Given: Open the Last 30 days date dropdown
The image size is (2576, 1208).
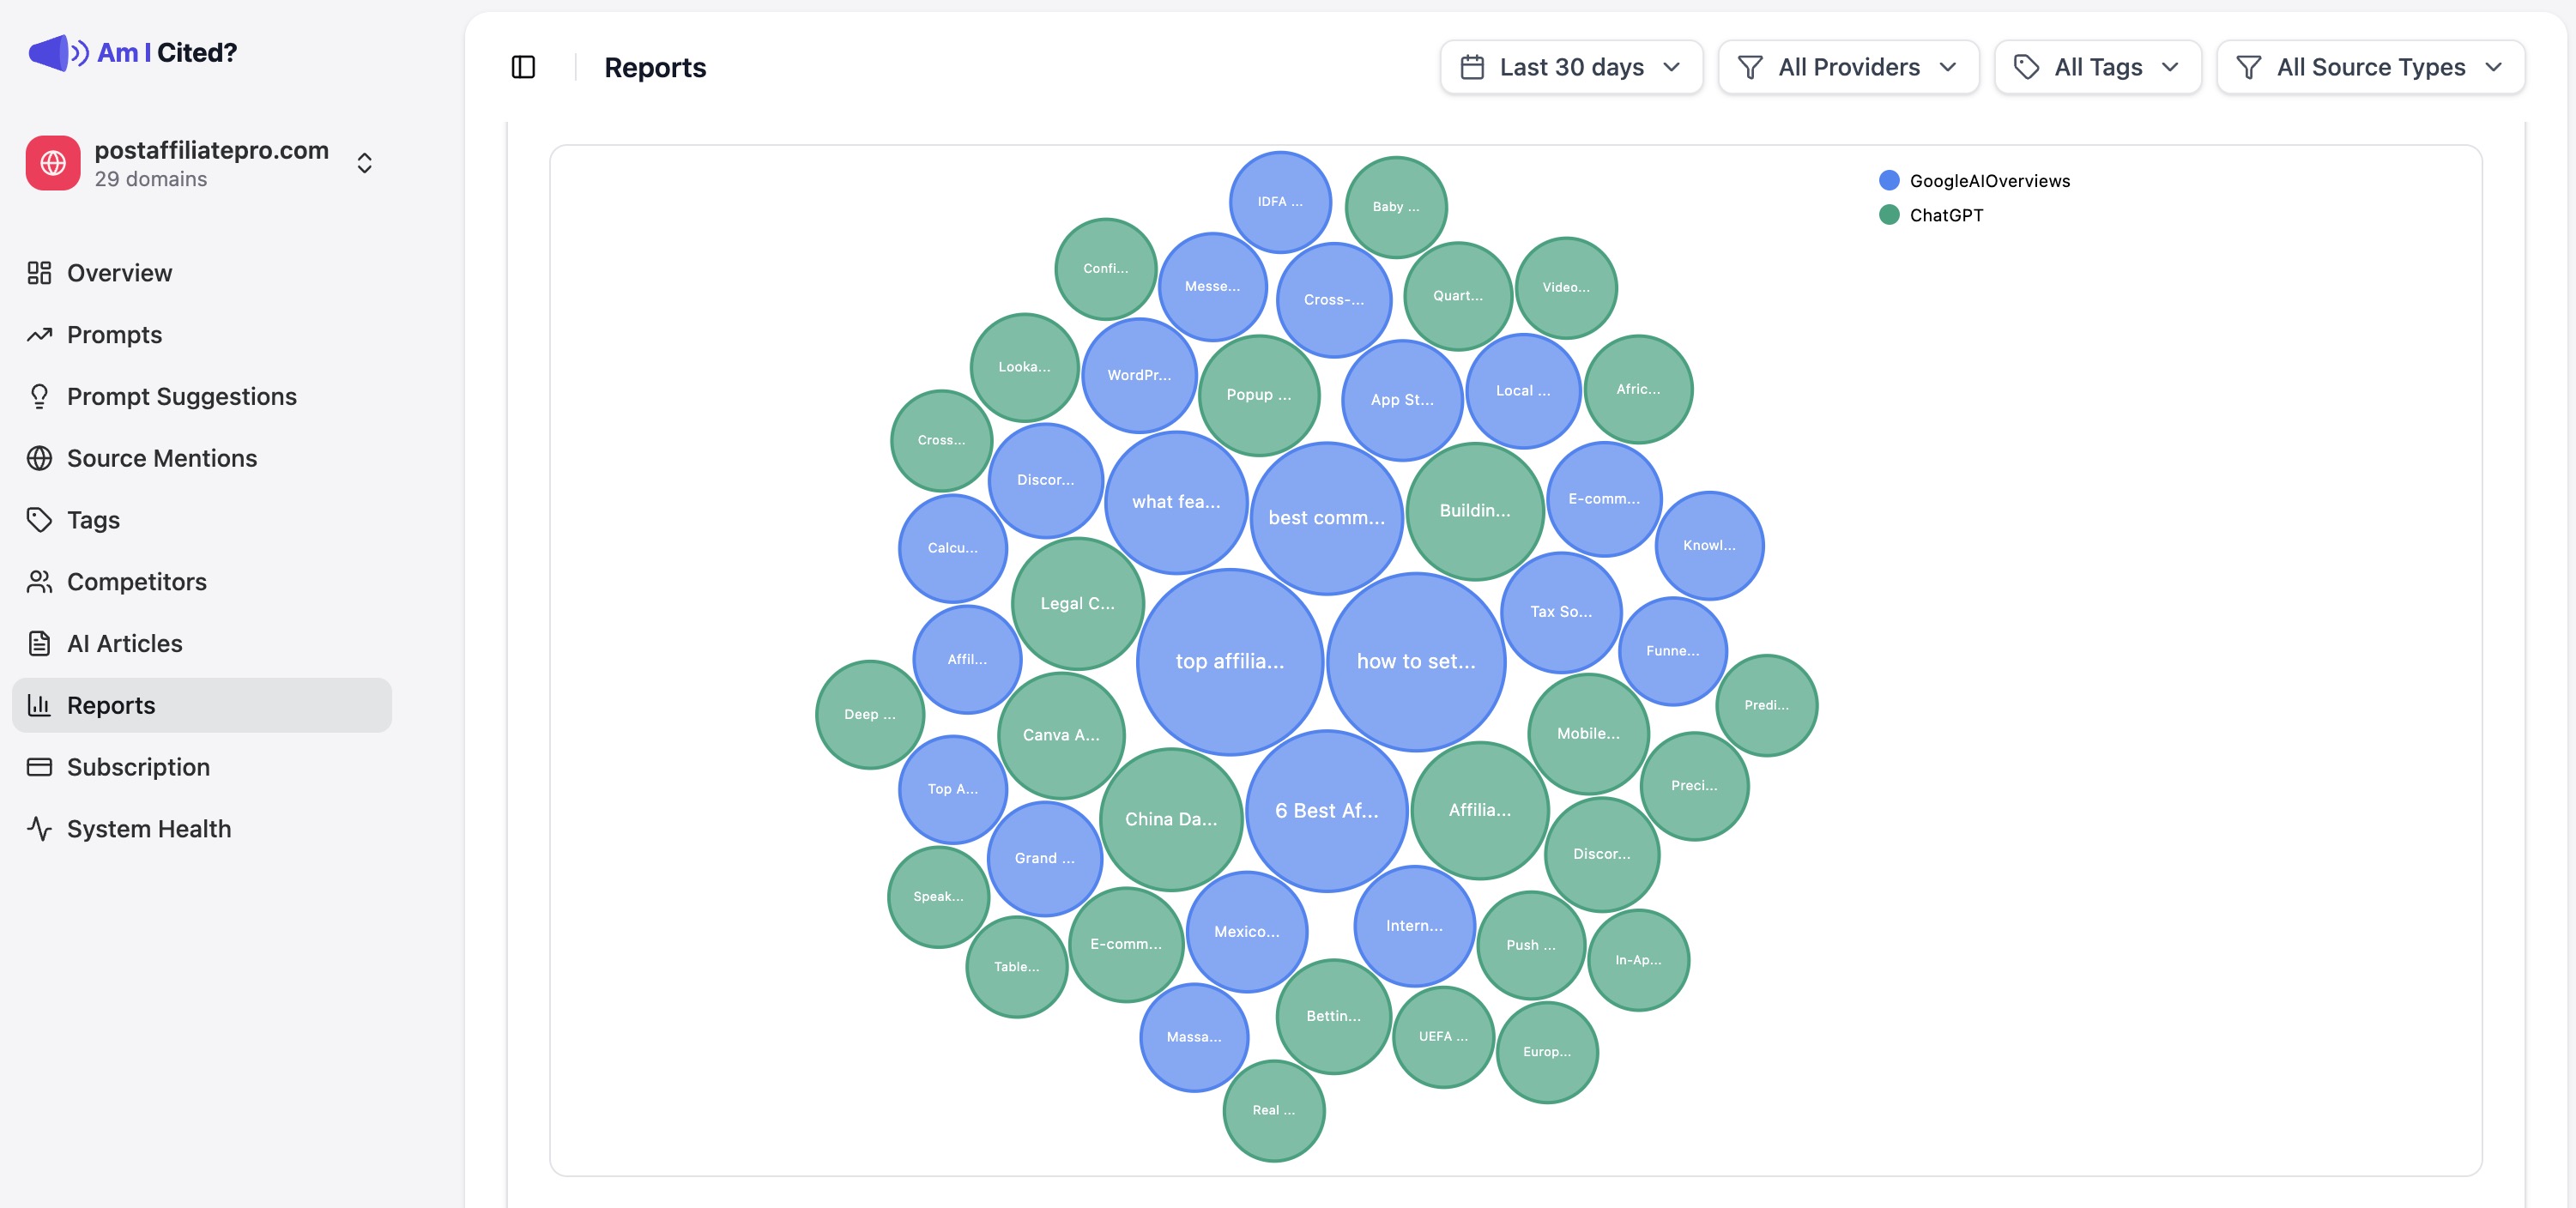Looking at the screenshot, I should 1570,67.
